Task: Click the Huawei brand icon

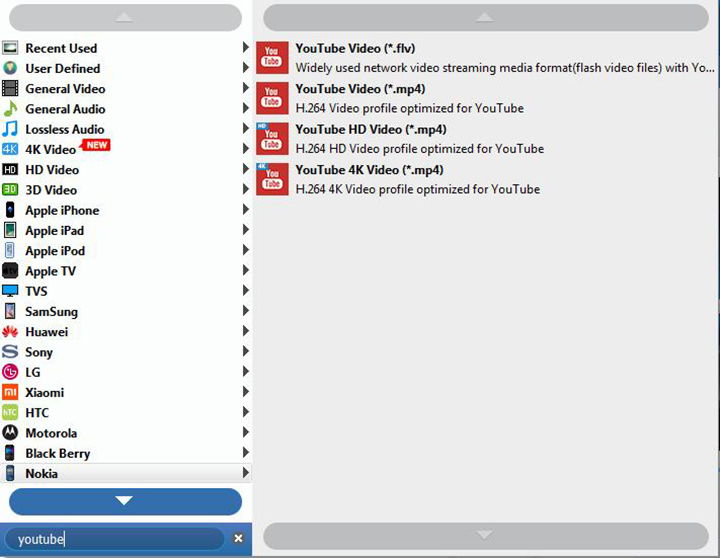Action: pyautogui.click(x=10, y=332)
